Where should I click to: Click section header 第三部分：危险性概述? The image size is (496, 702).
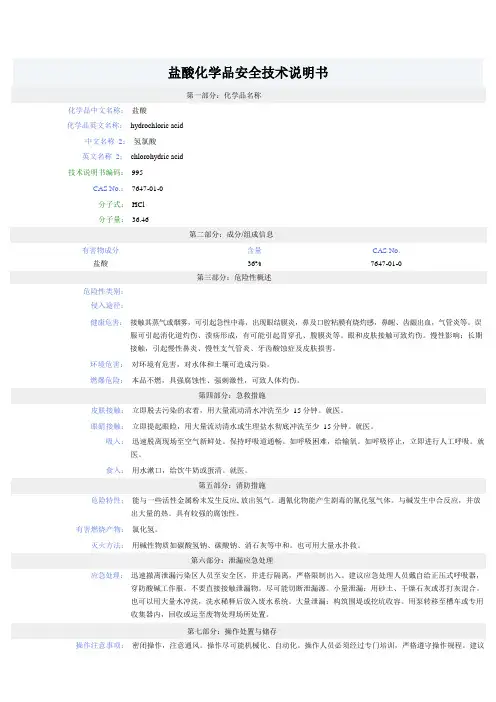234,278
